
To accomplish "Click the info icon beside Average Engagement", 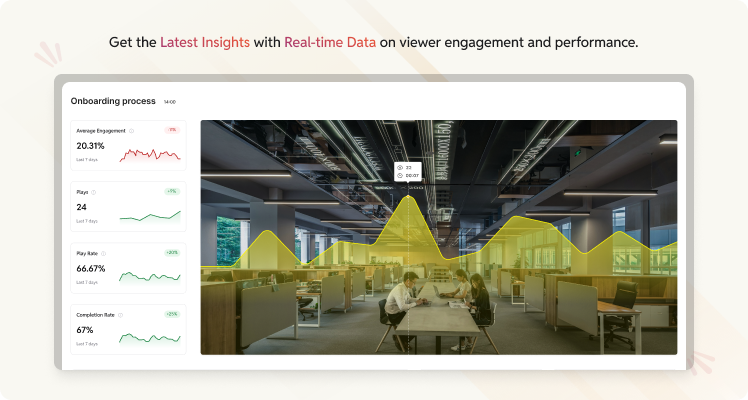I will pos(132,131).
